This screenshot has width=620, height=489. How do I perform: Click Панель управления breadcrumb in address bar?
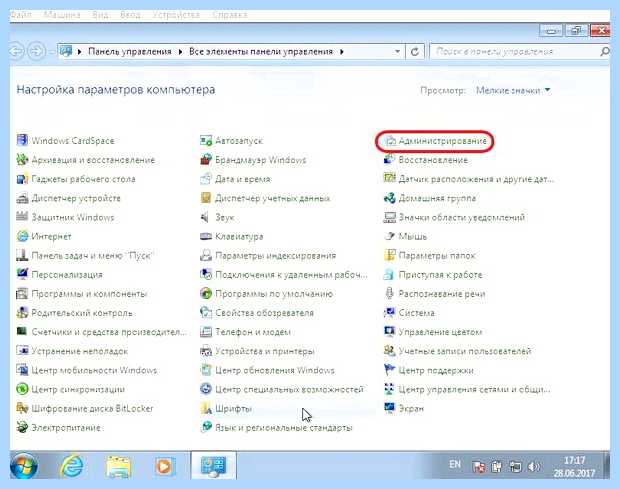[x=130, y=52]
